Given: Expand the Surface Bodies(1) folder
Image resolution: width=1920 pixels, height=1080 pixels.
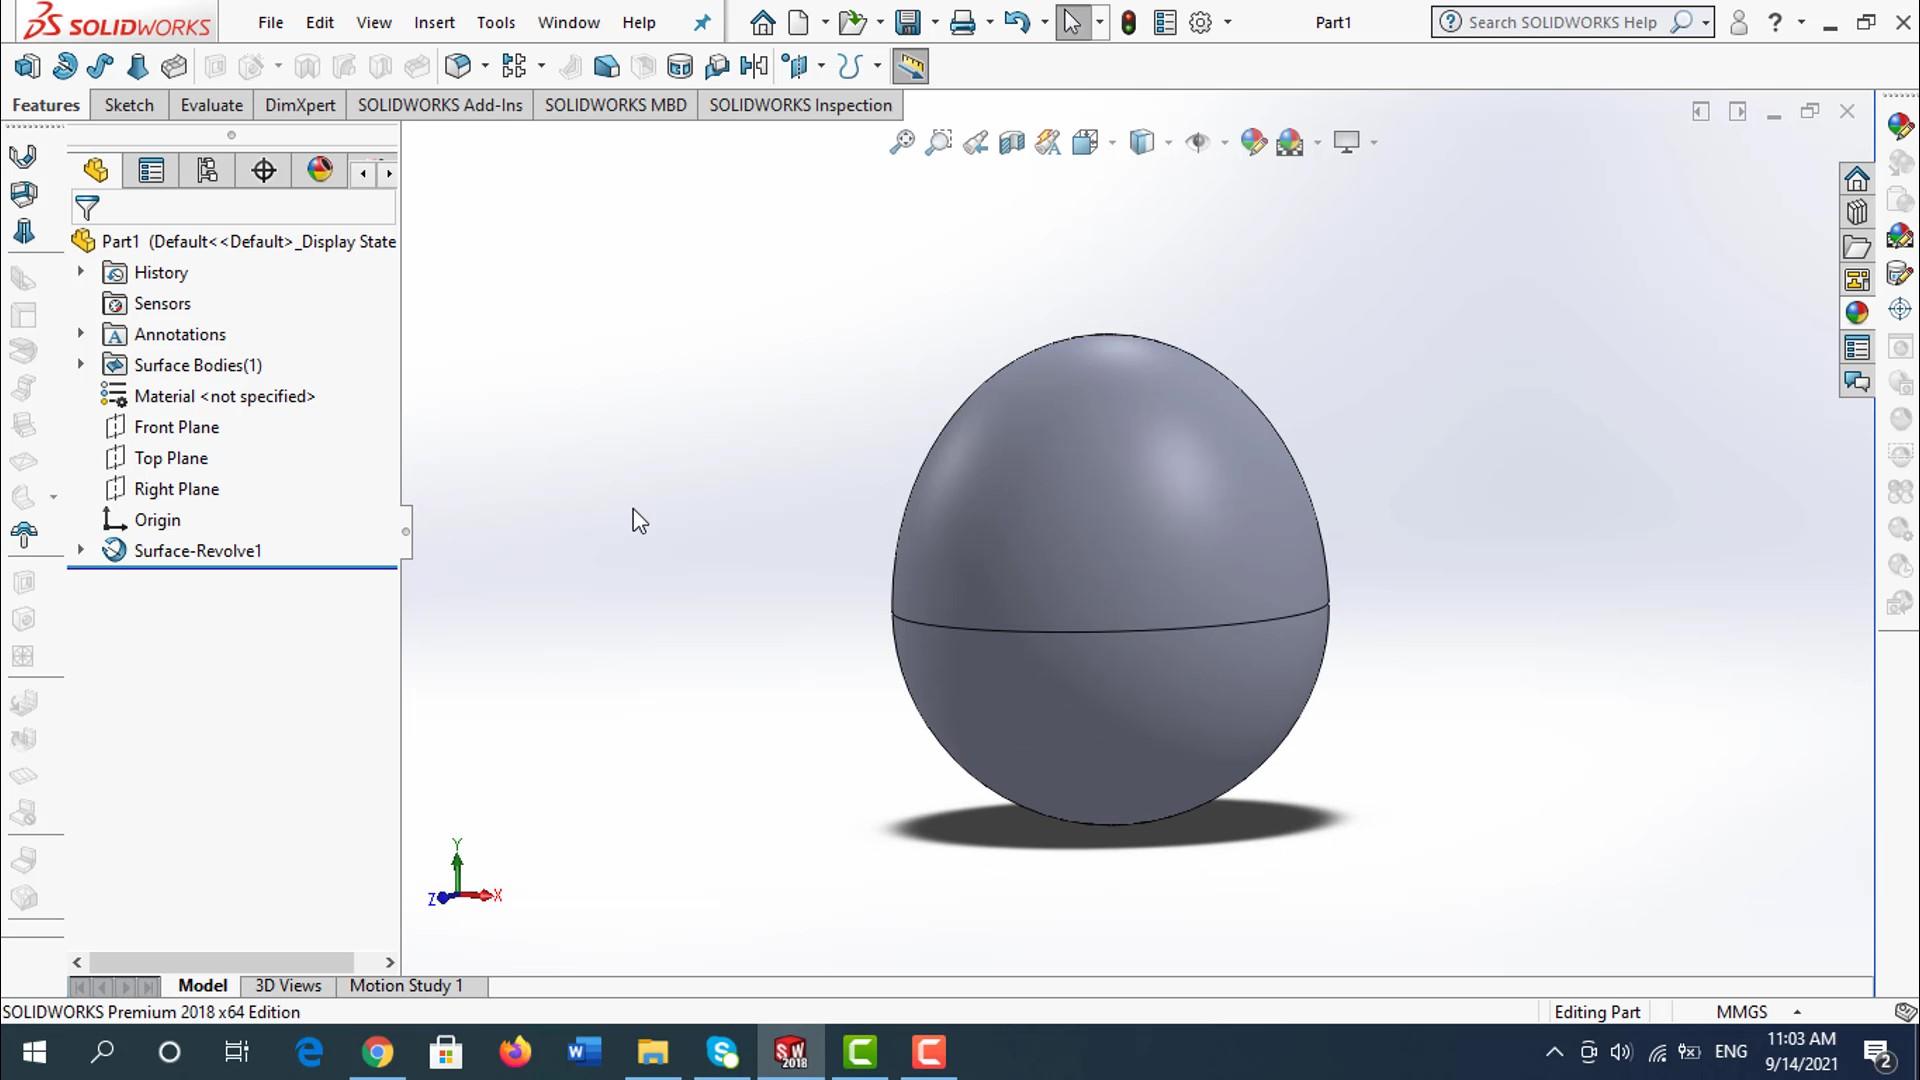Looking at the screenshot, I should coord(81,365).
